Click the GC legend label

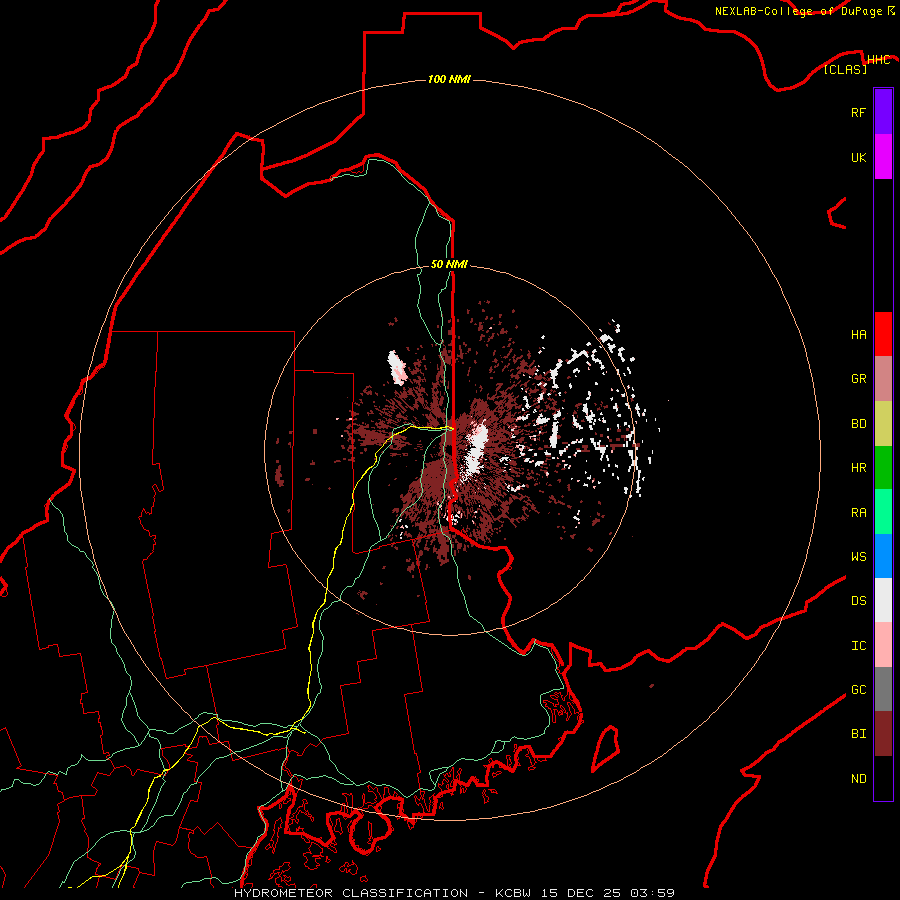coord(858,690)
